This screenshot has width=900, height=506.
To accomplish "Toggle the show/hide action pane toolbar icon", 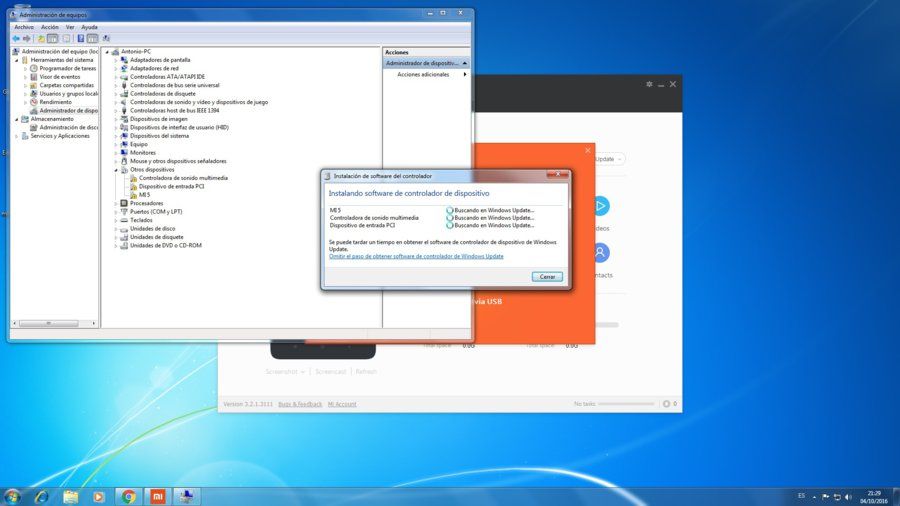I will (x=92, y=38).
